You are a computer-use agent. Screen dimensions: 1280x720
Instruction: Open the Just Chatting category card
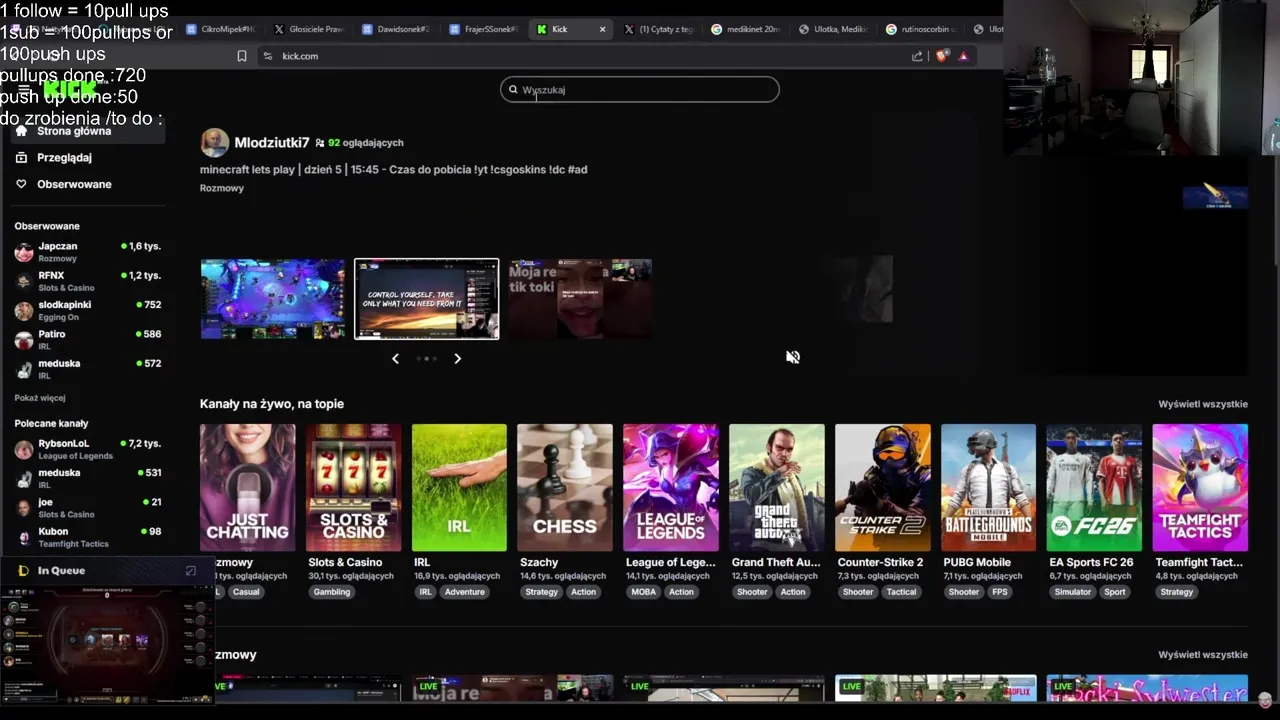[248, 488]
